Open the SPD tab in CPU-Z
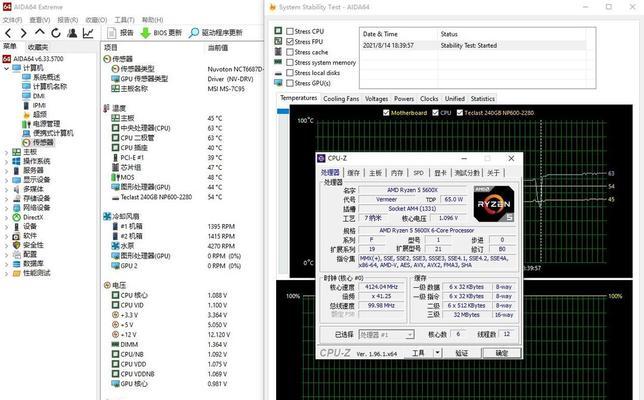This screenshot has width=644, height=400. click(x=419, y=173)
